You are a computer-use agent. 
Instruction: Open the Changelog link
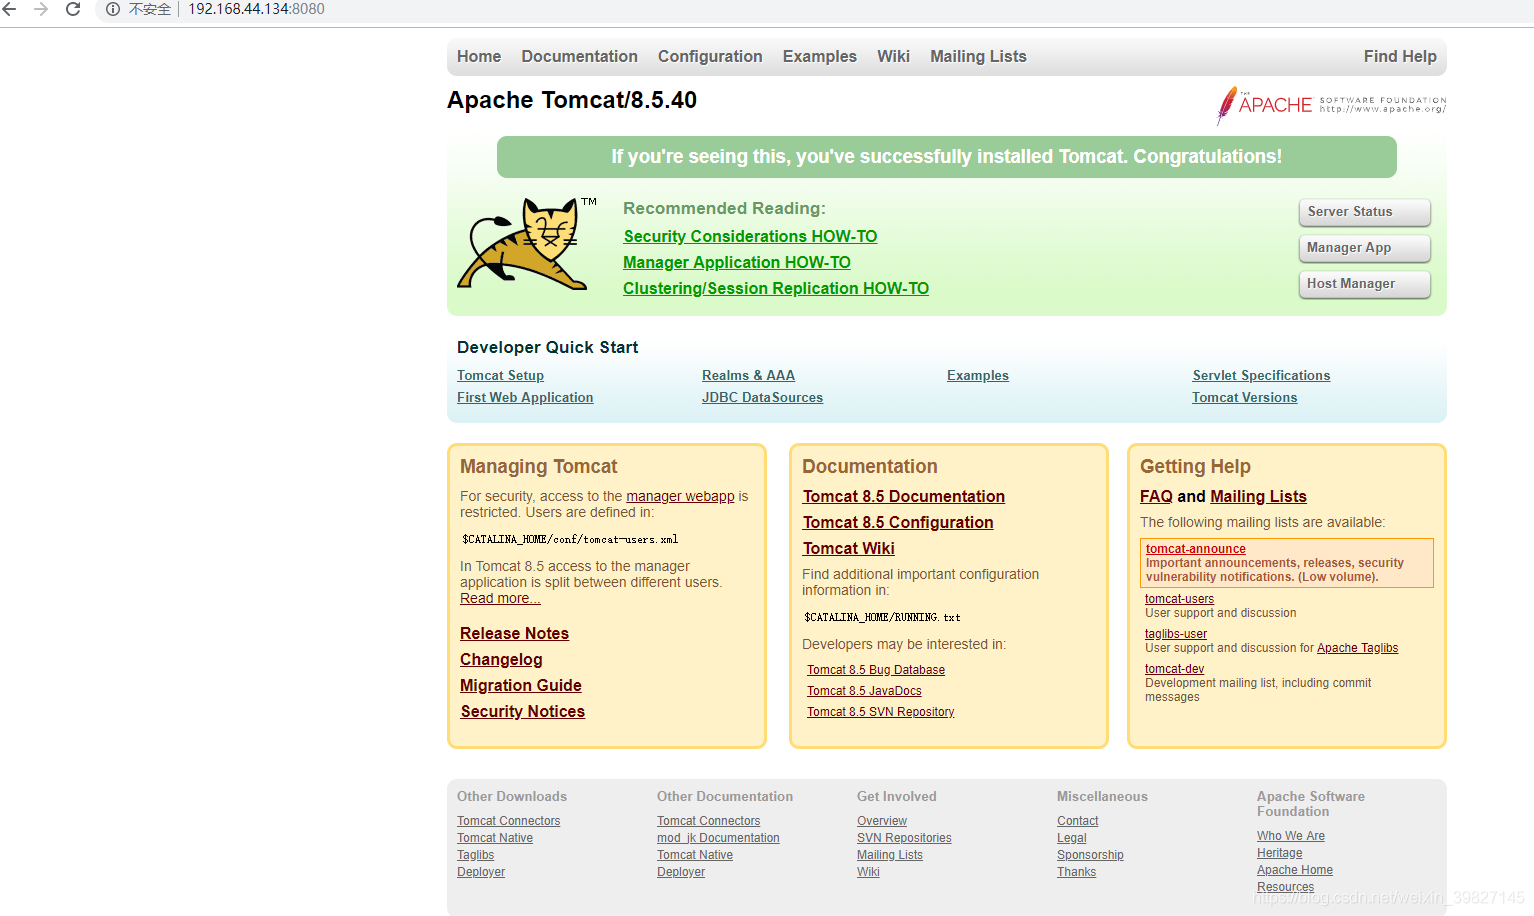click(501, 659)
